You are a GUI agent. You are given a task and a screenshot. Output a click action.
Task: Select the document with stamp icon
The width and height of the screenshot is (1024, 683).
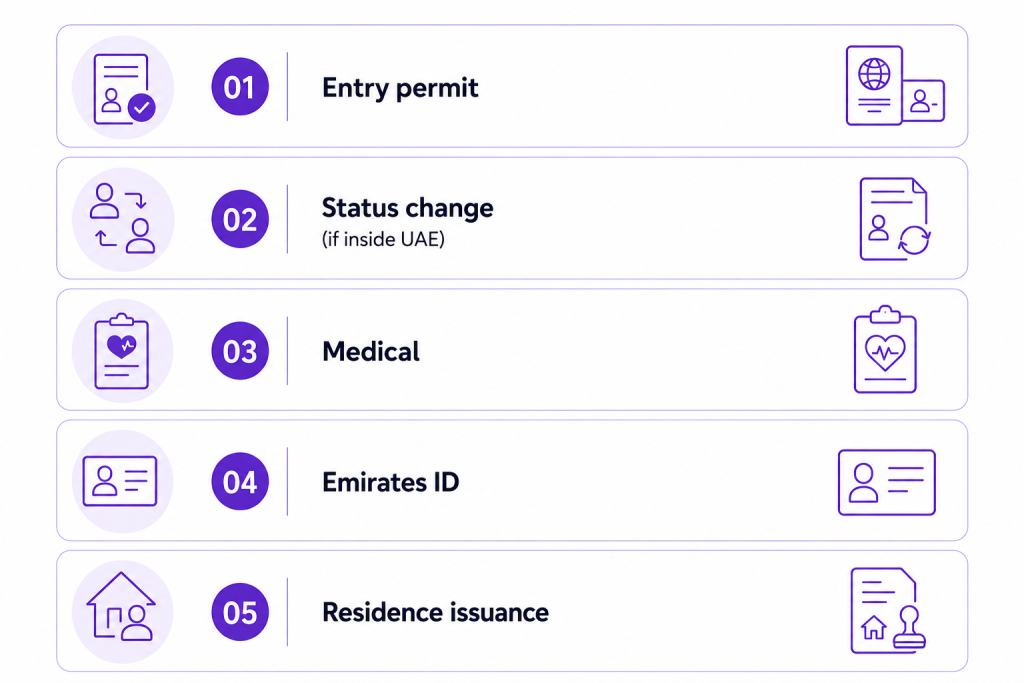pyautogui.click(x=888, y=611)
